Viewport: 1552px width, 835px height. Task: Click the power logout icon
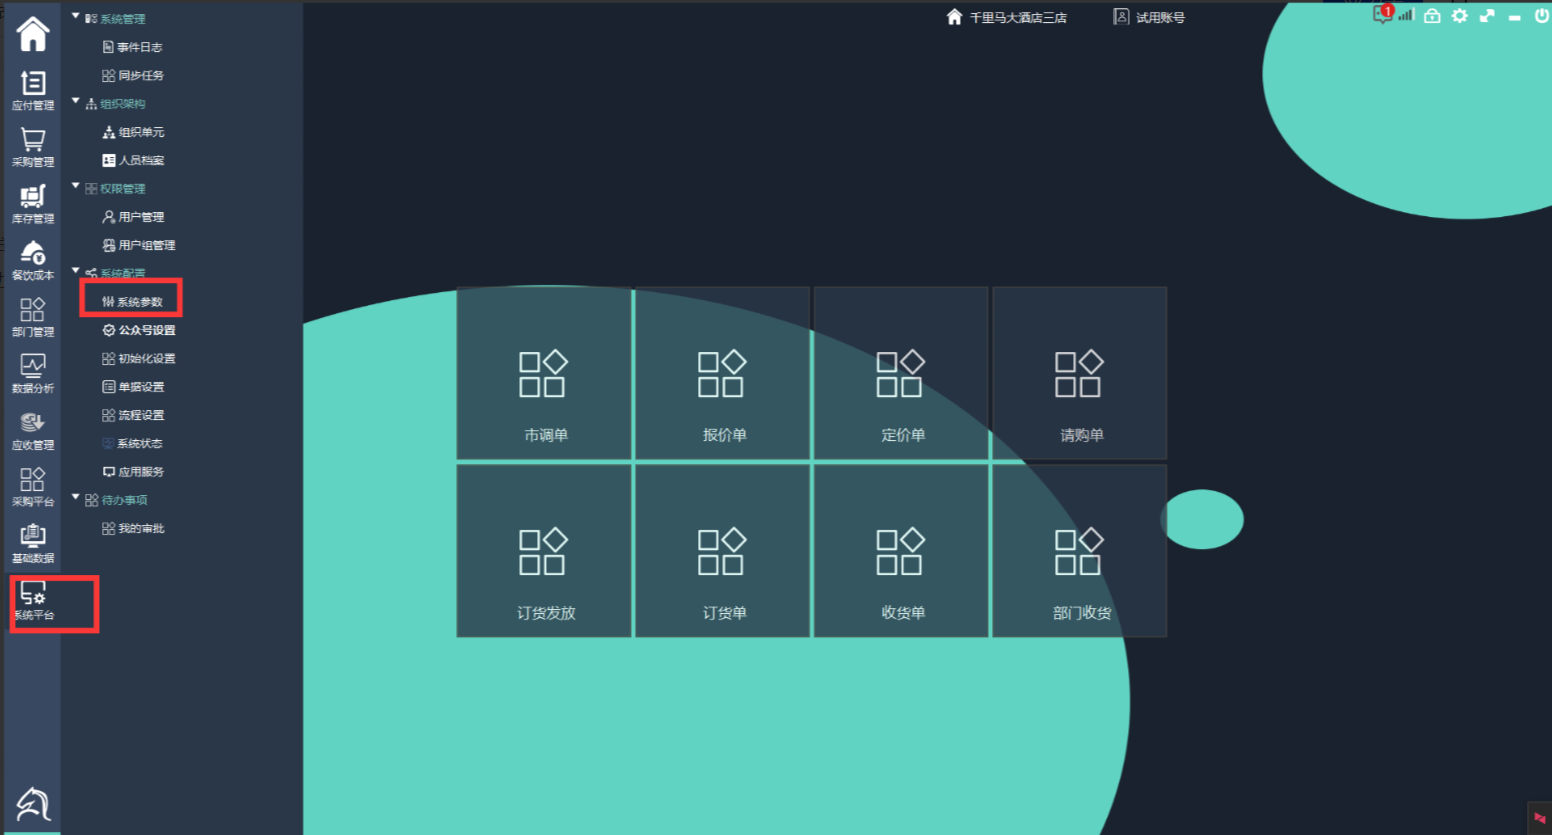coord(1541,16)
